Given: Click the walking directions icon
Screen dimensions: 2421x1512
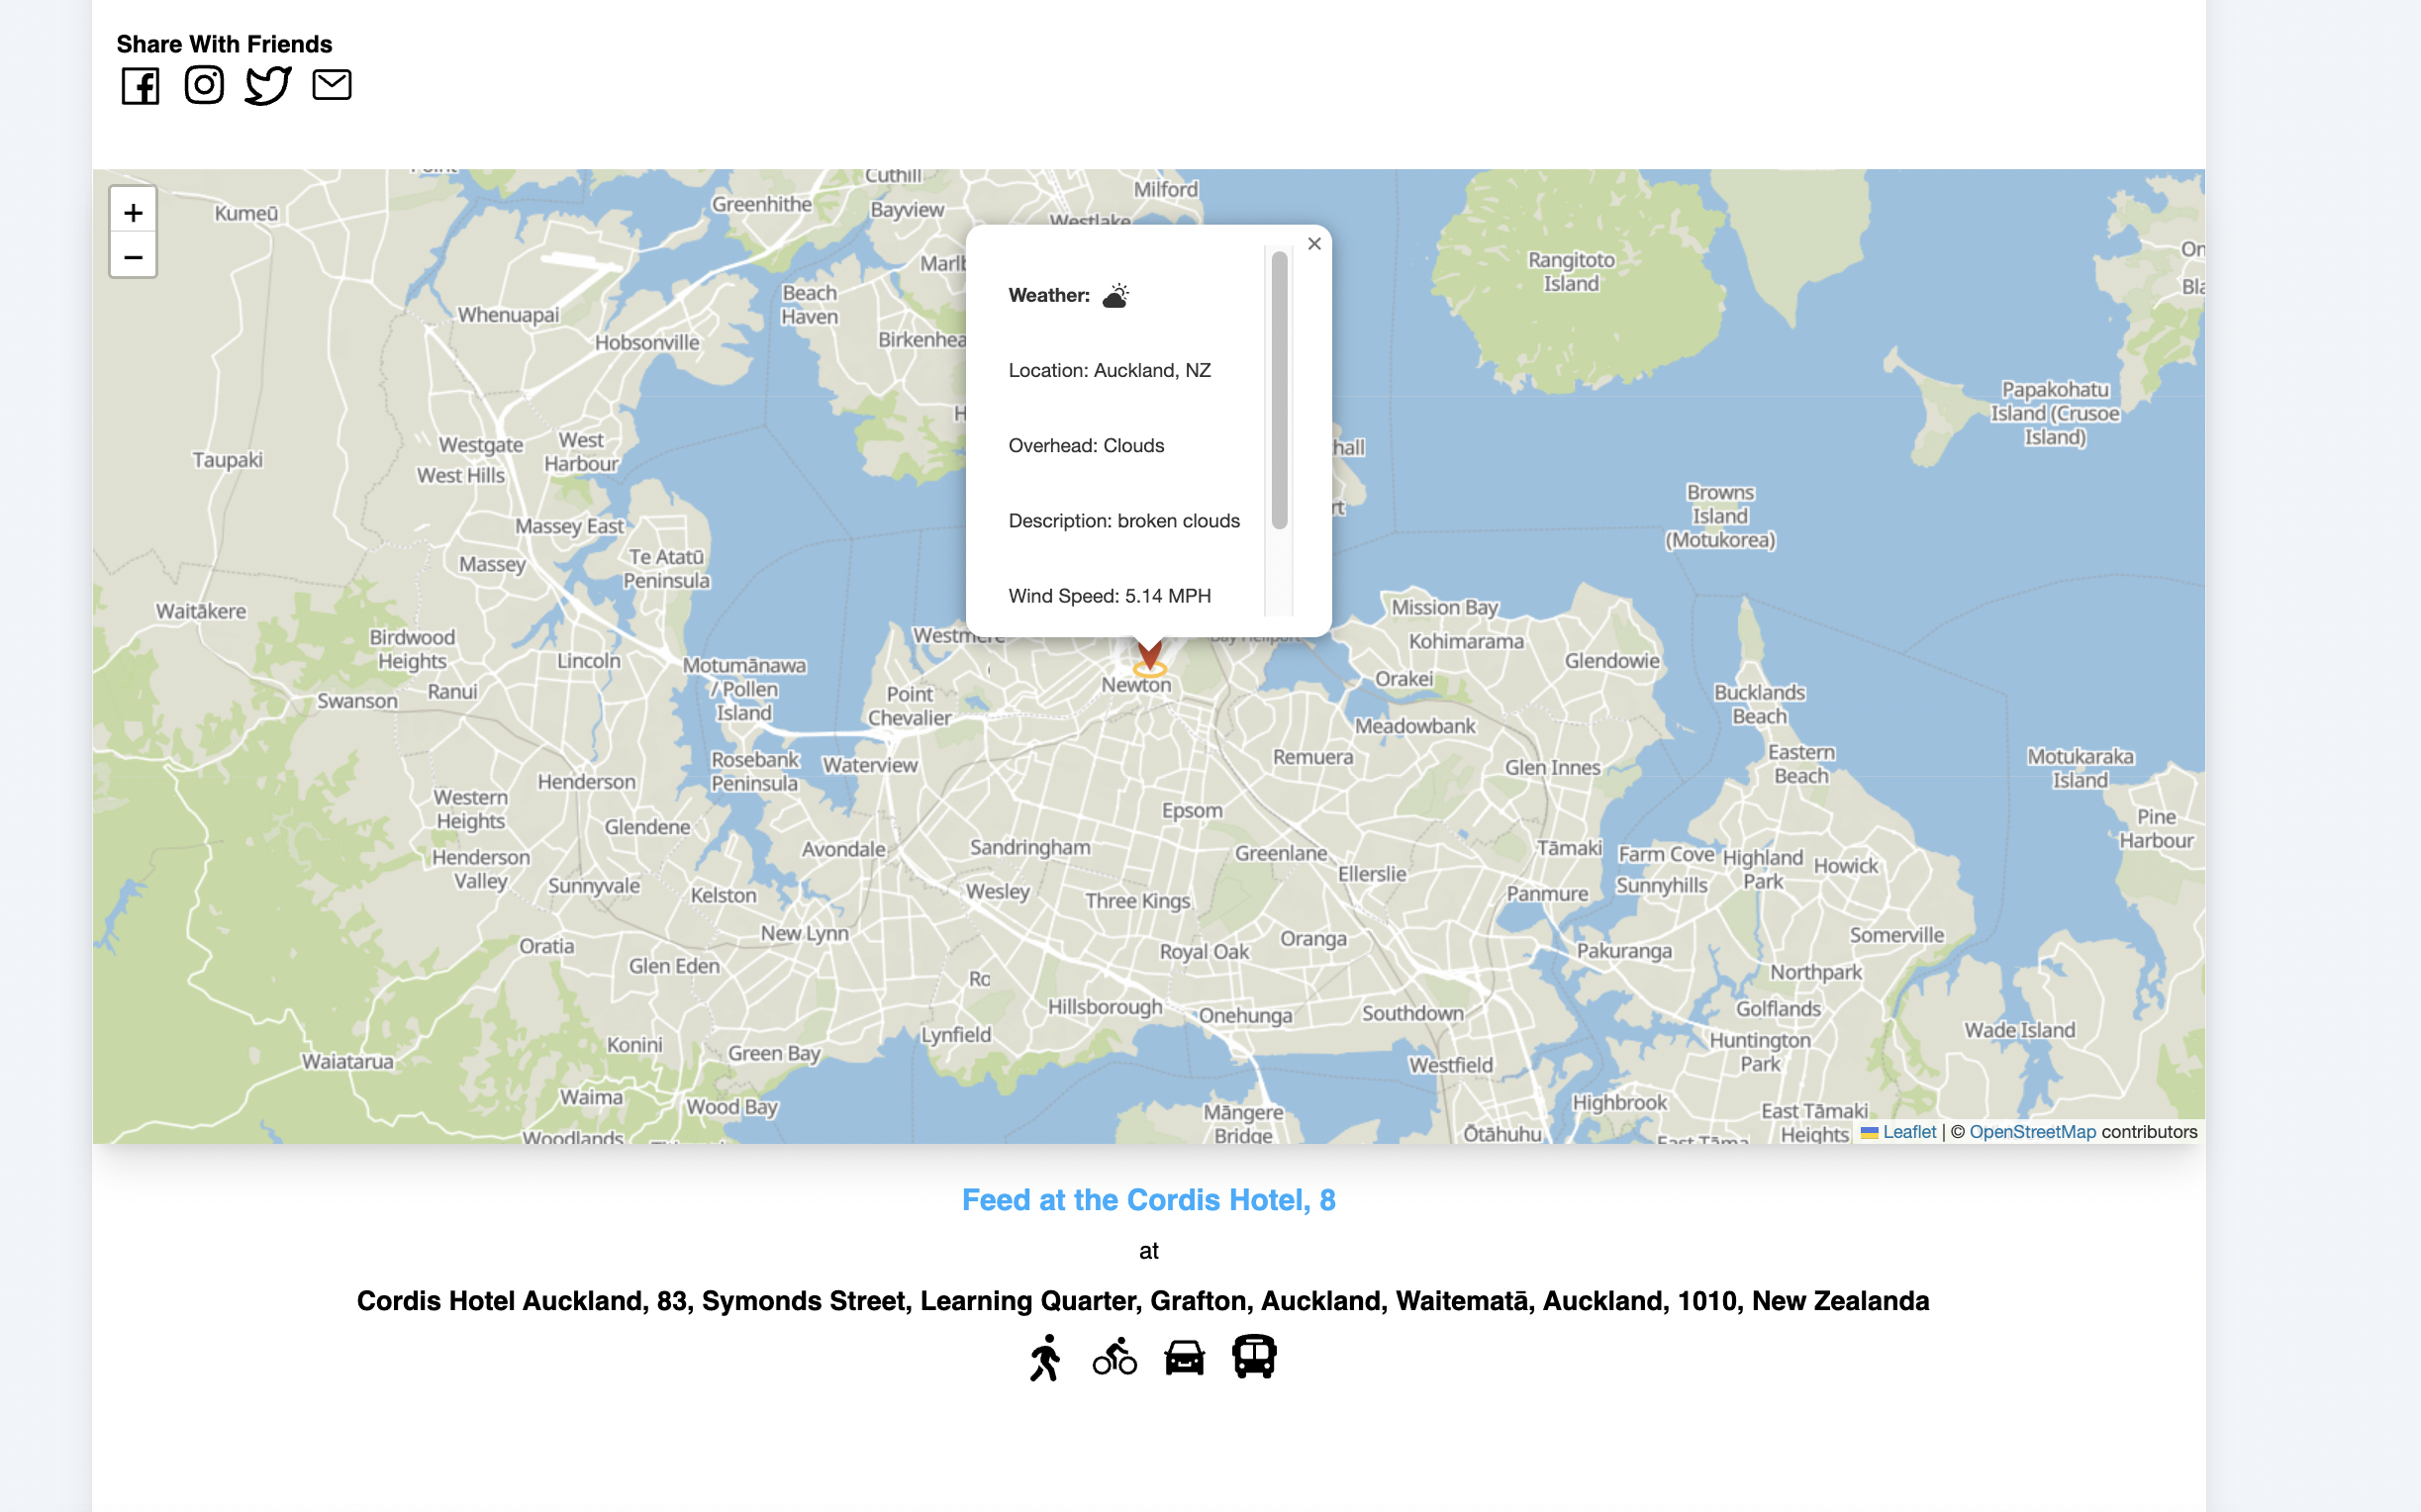Looking at the screenshot, I should point(1047,1357).
